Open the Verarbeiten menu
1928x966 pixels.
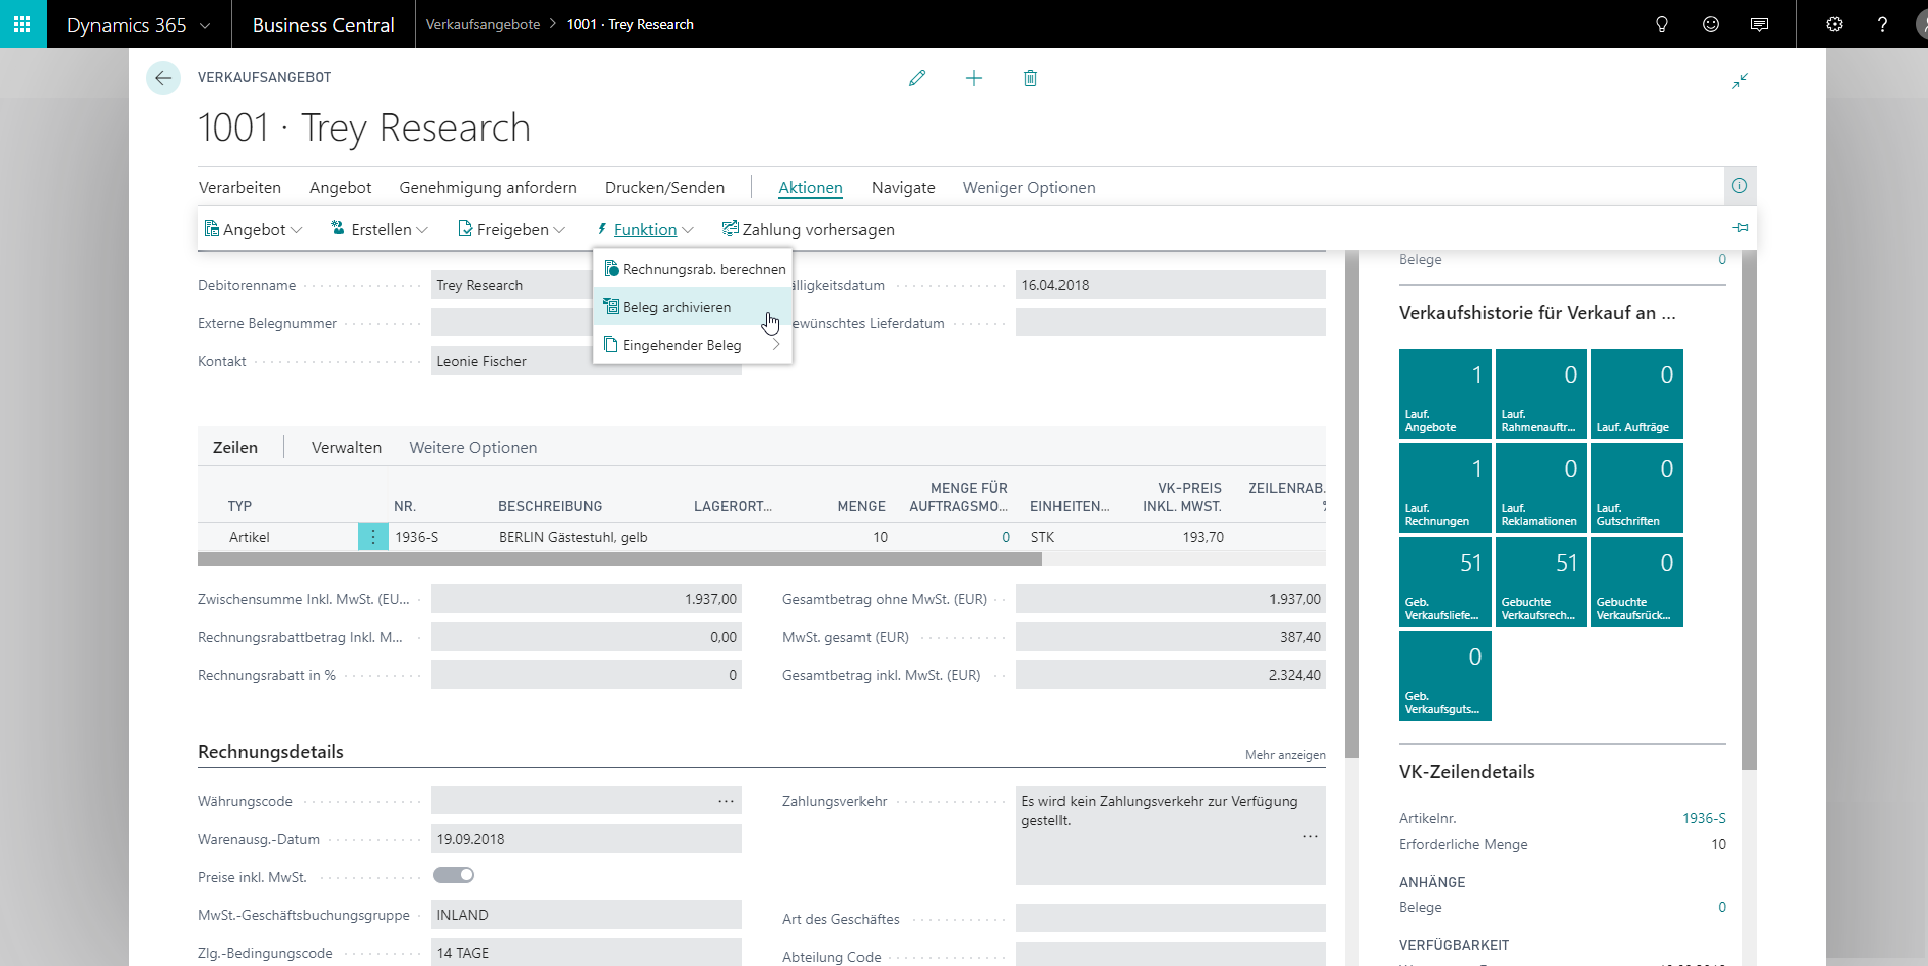240,187
